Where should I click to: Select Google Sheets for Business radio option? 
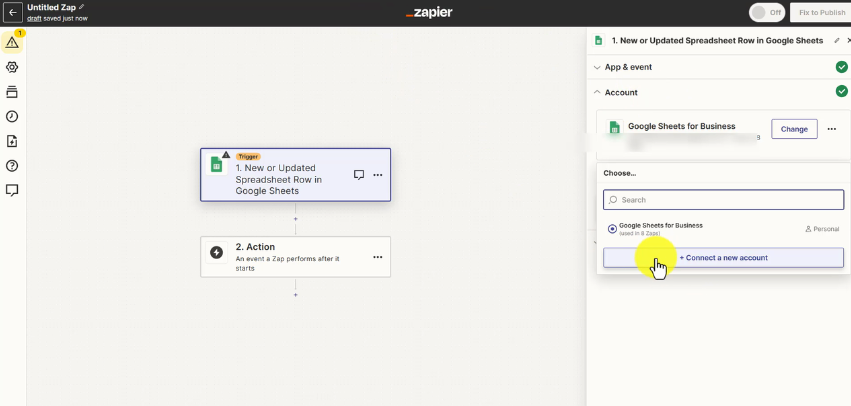click(x=612, y=229)
